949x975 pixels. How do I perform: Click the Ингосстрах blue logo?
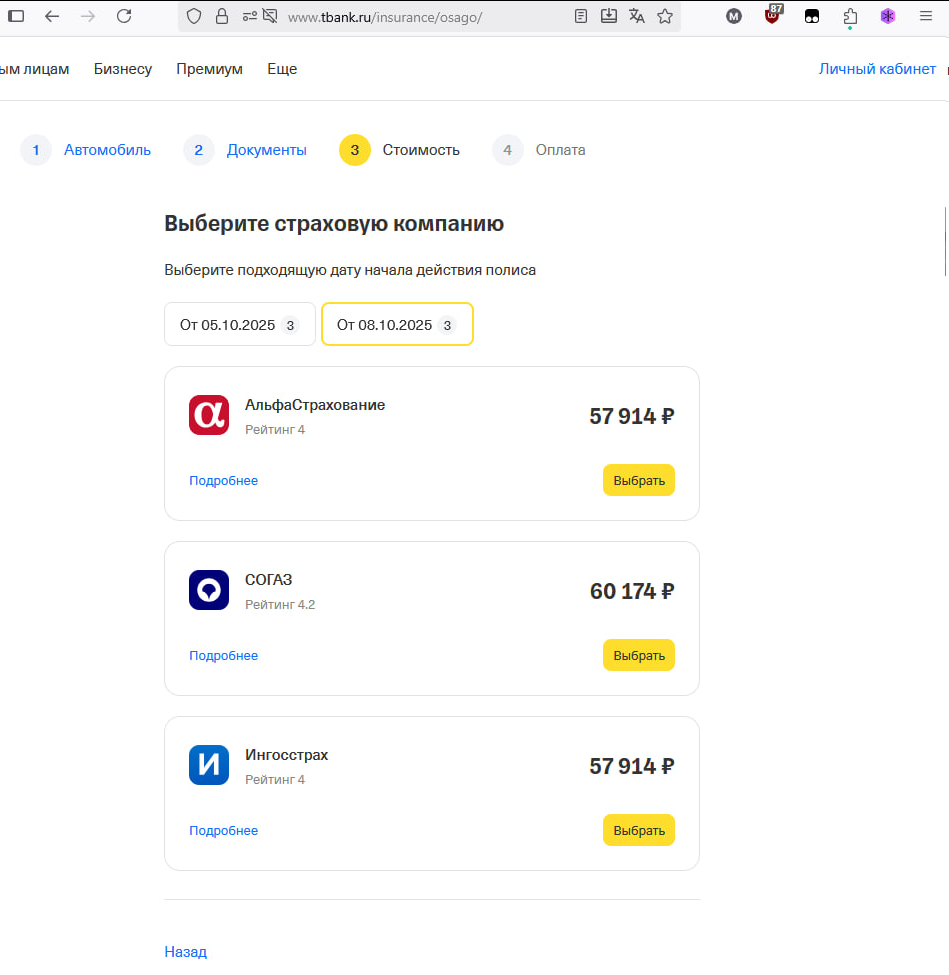tap(209, 765)
